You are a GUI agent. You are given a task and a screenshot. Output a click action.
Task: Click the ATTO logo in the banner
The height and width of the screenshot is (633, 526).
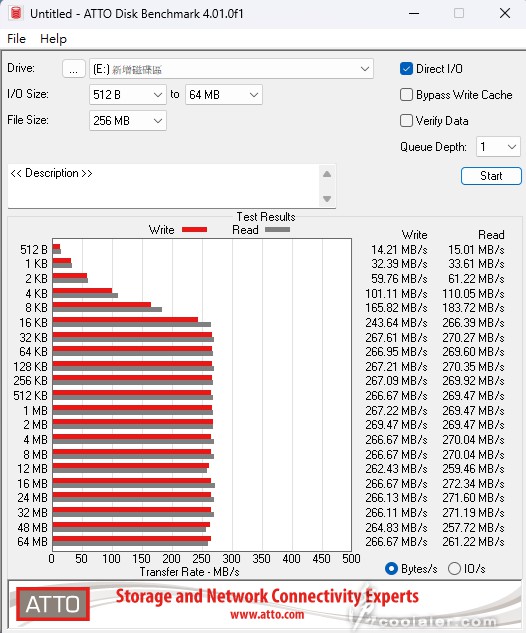pyautogui.click(x=53, y=604)
